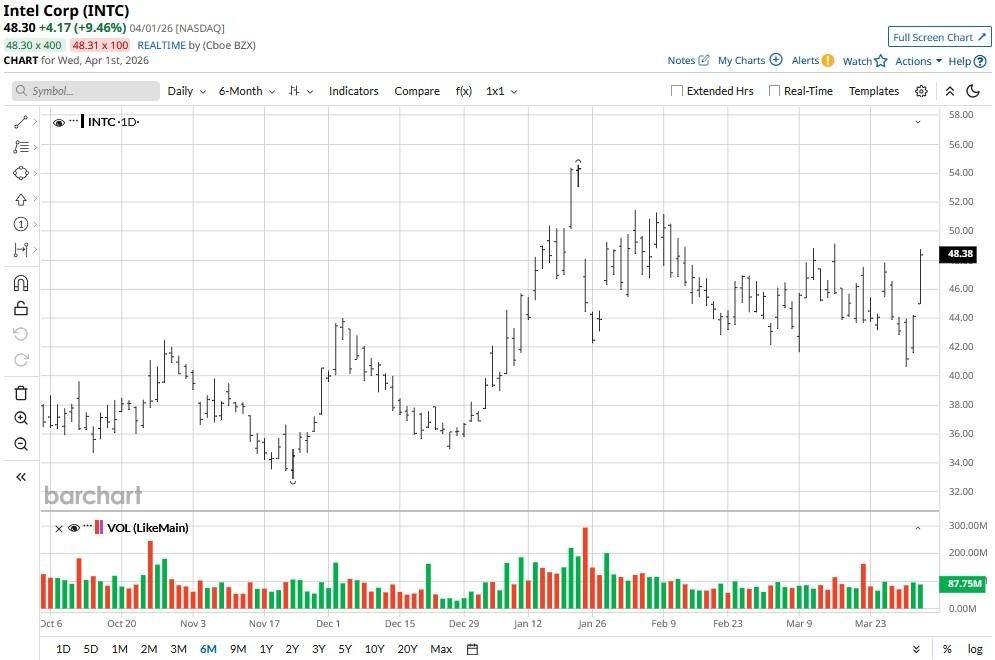The height and width of the screenshot is (660, 995).
Task: Remove the VOL indicator pane
Action: [59, 529]
